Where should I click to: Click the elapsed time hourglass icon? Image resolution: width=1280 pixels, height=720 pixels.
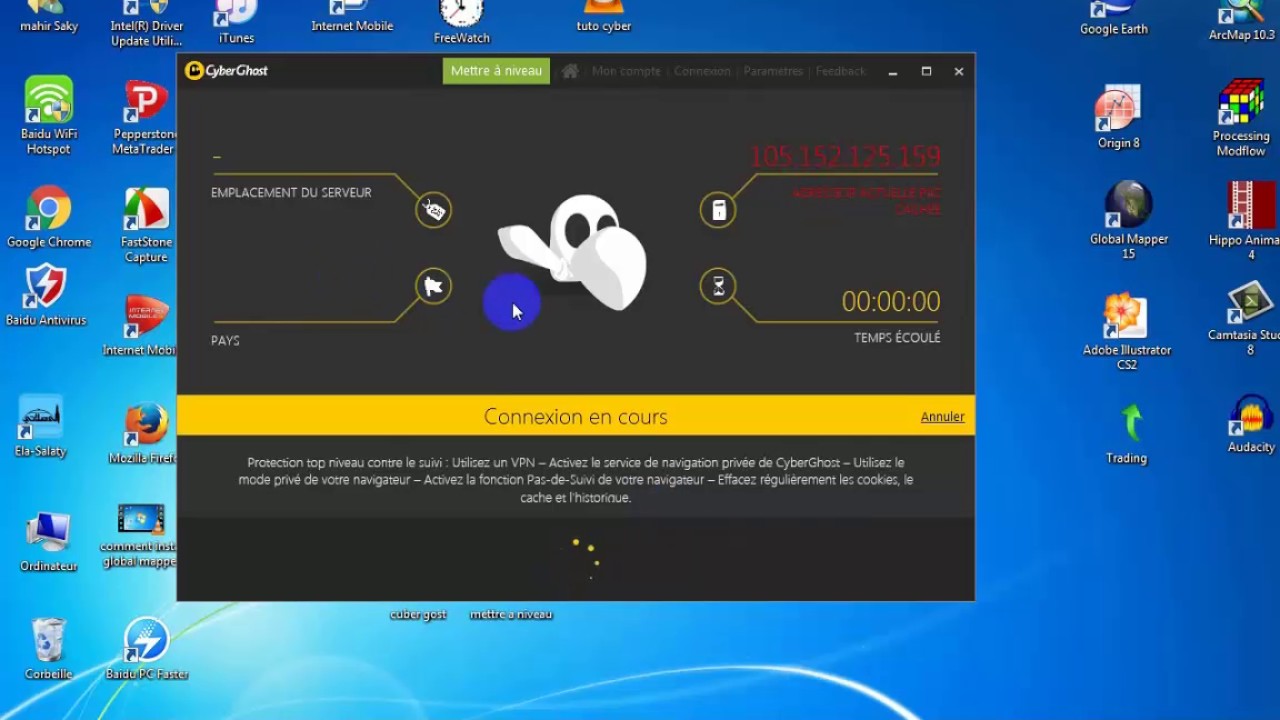click(x=718, y=287)
